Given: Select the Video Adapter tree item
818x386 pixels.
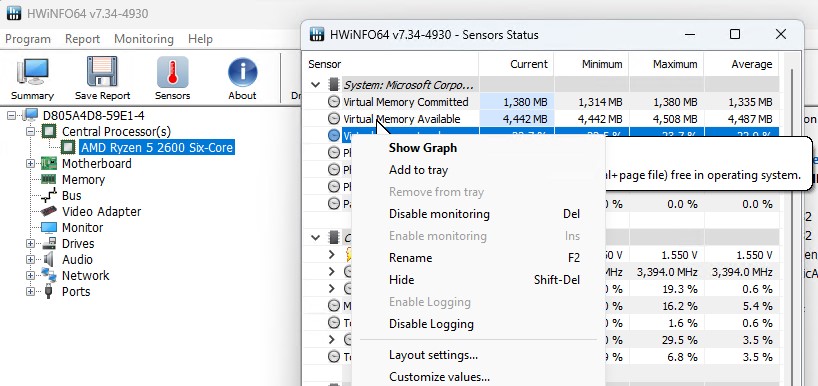Looking at the screenshot, I should 101,212.
